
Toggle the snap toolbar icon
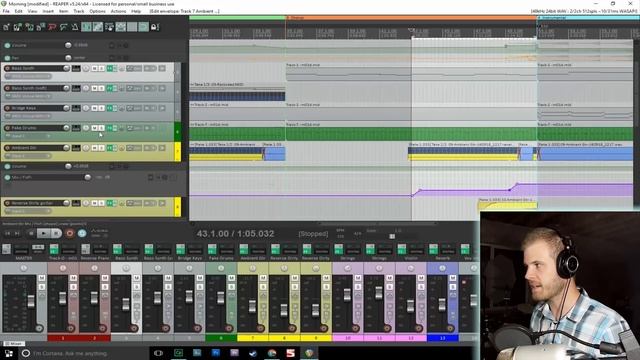(x=143, y=27)
